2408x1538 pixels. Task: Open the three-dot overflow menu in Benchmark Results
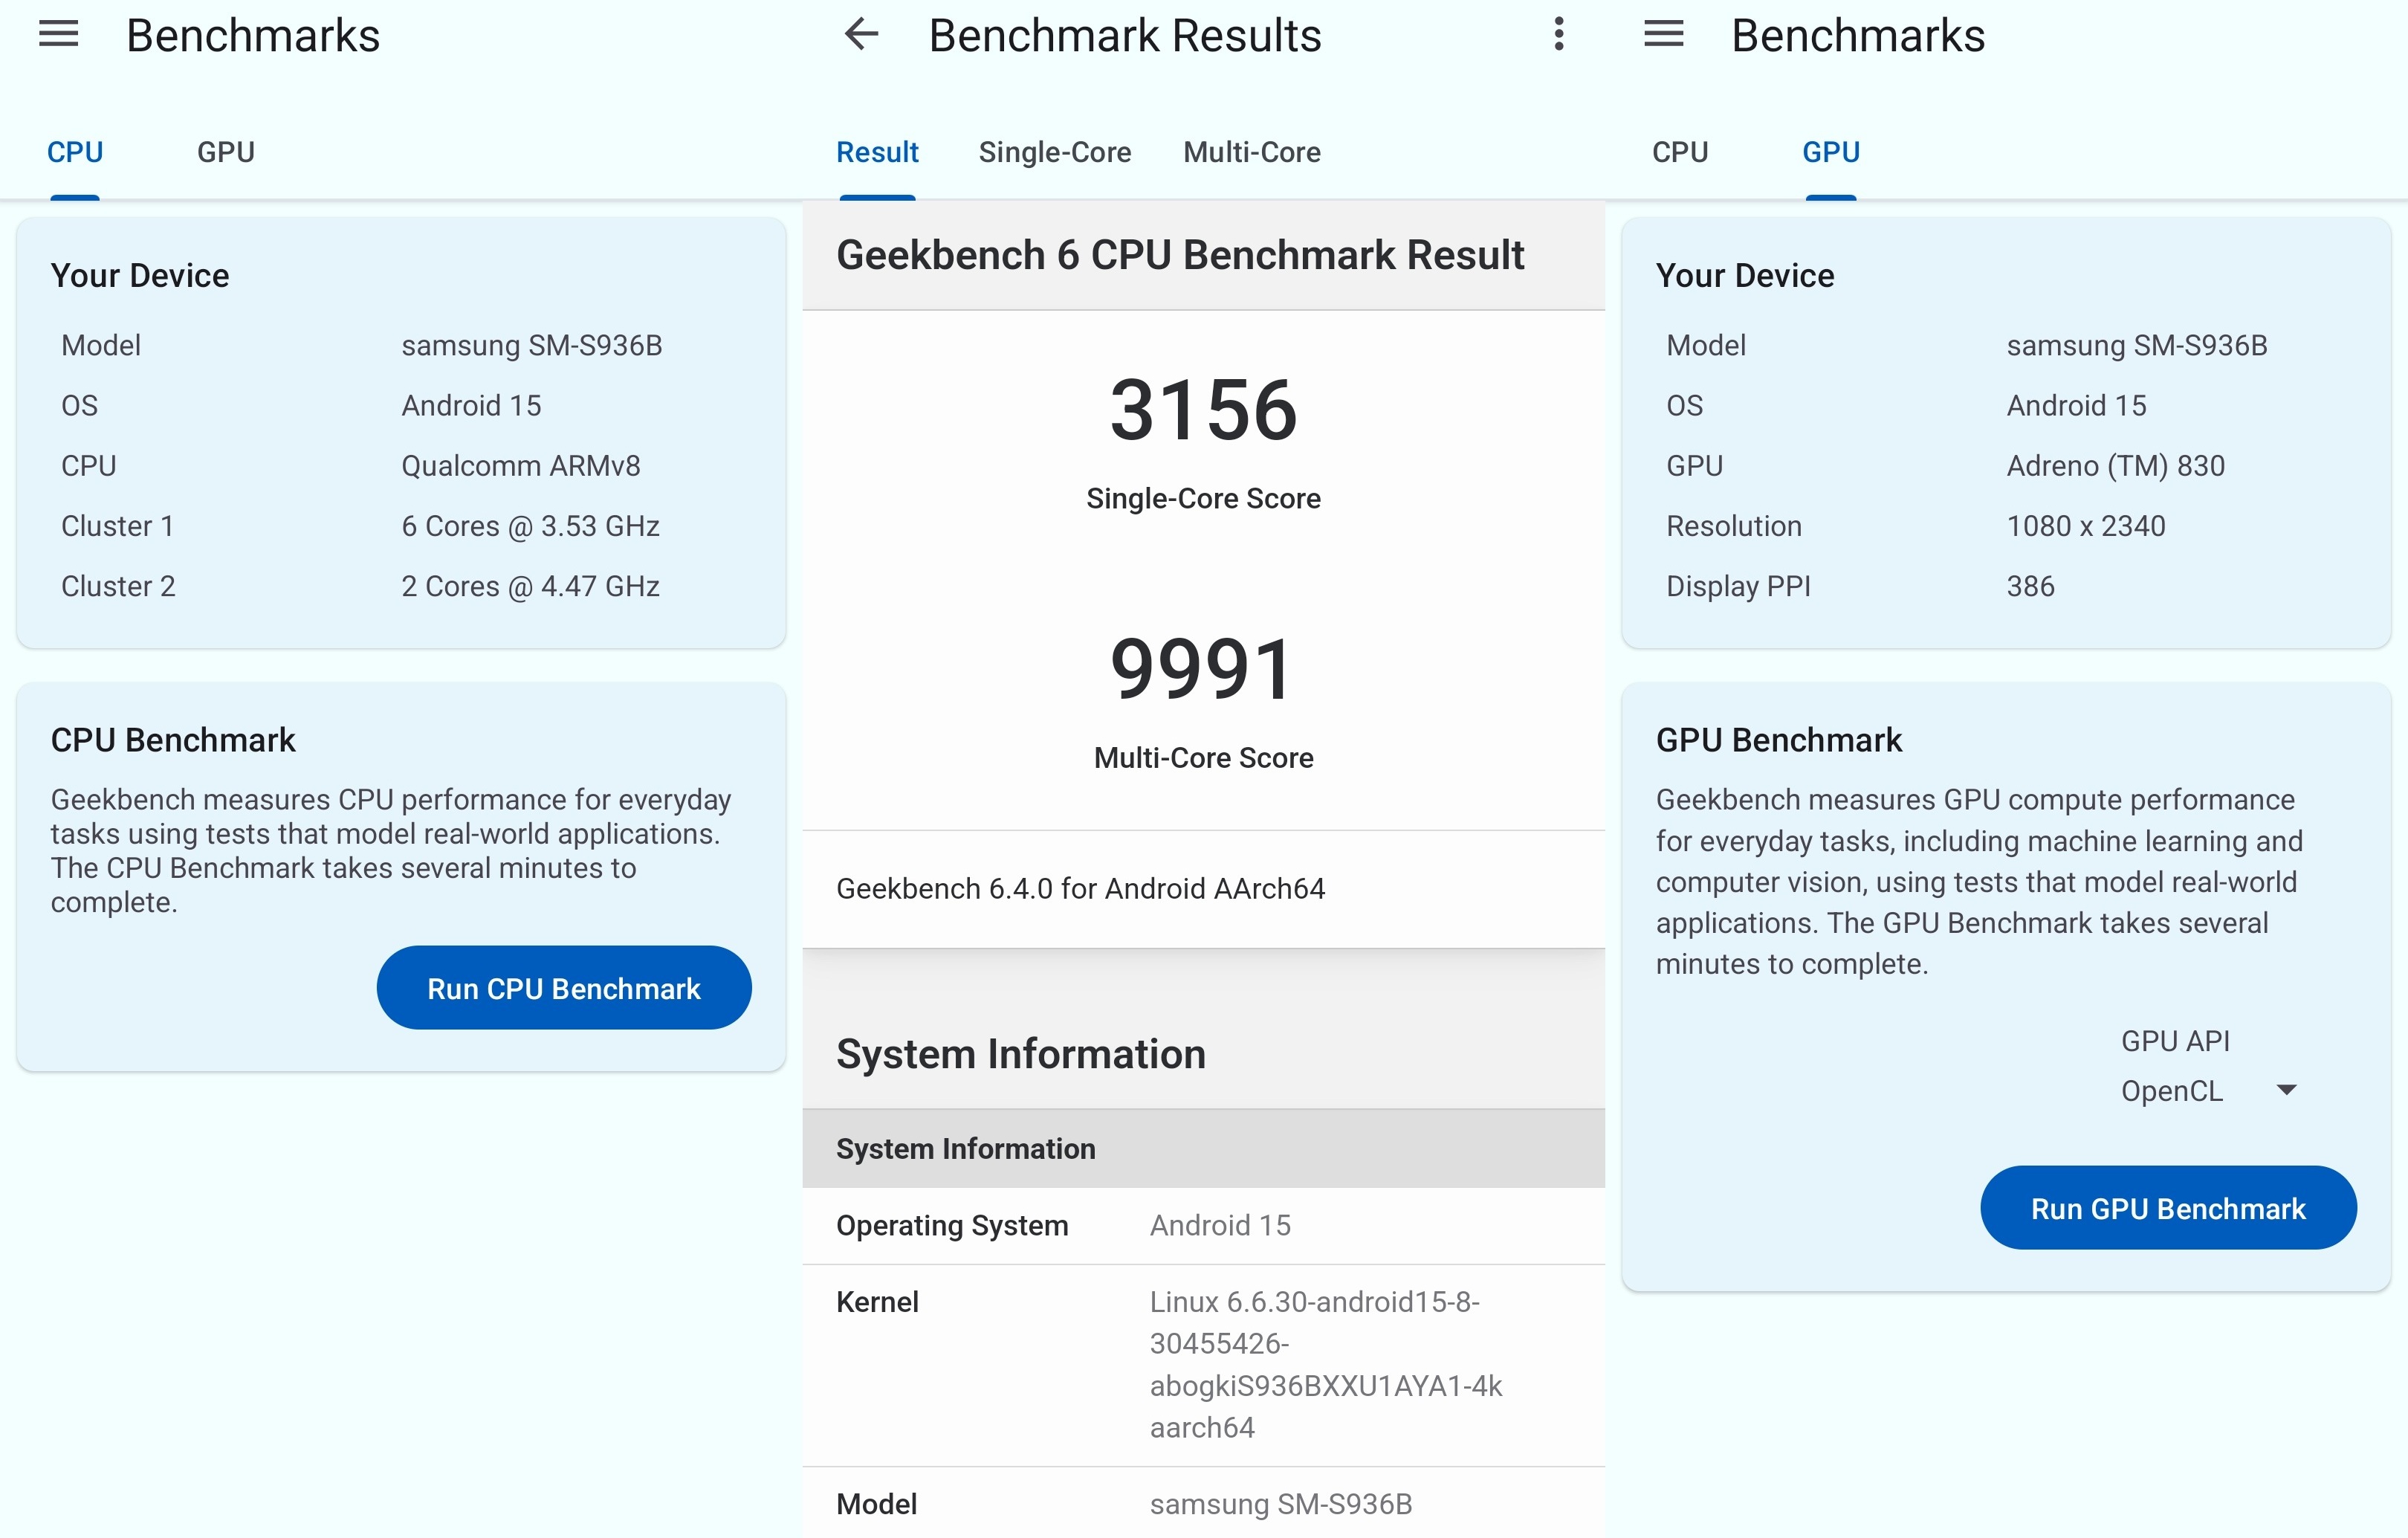[1559, 35]
